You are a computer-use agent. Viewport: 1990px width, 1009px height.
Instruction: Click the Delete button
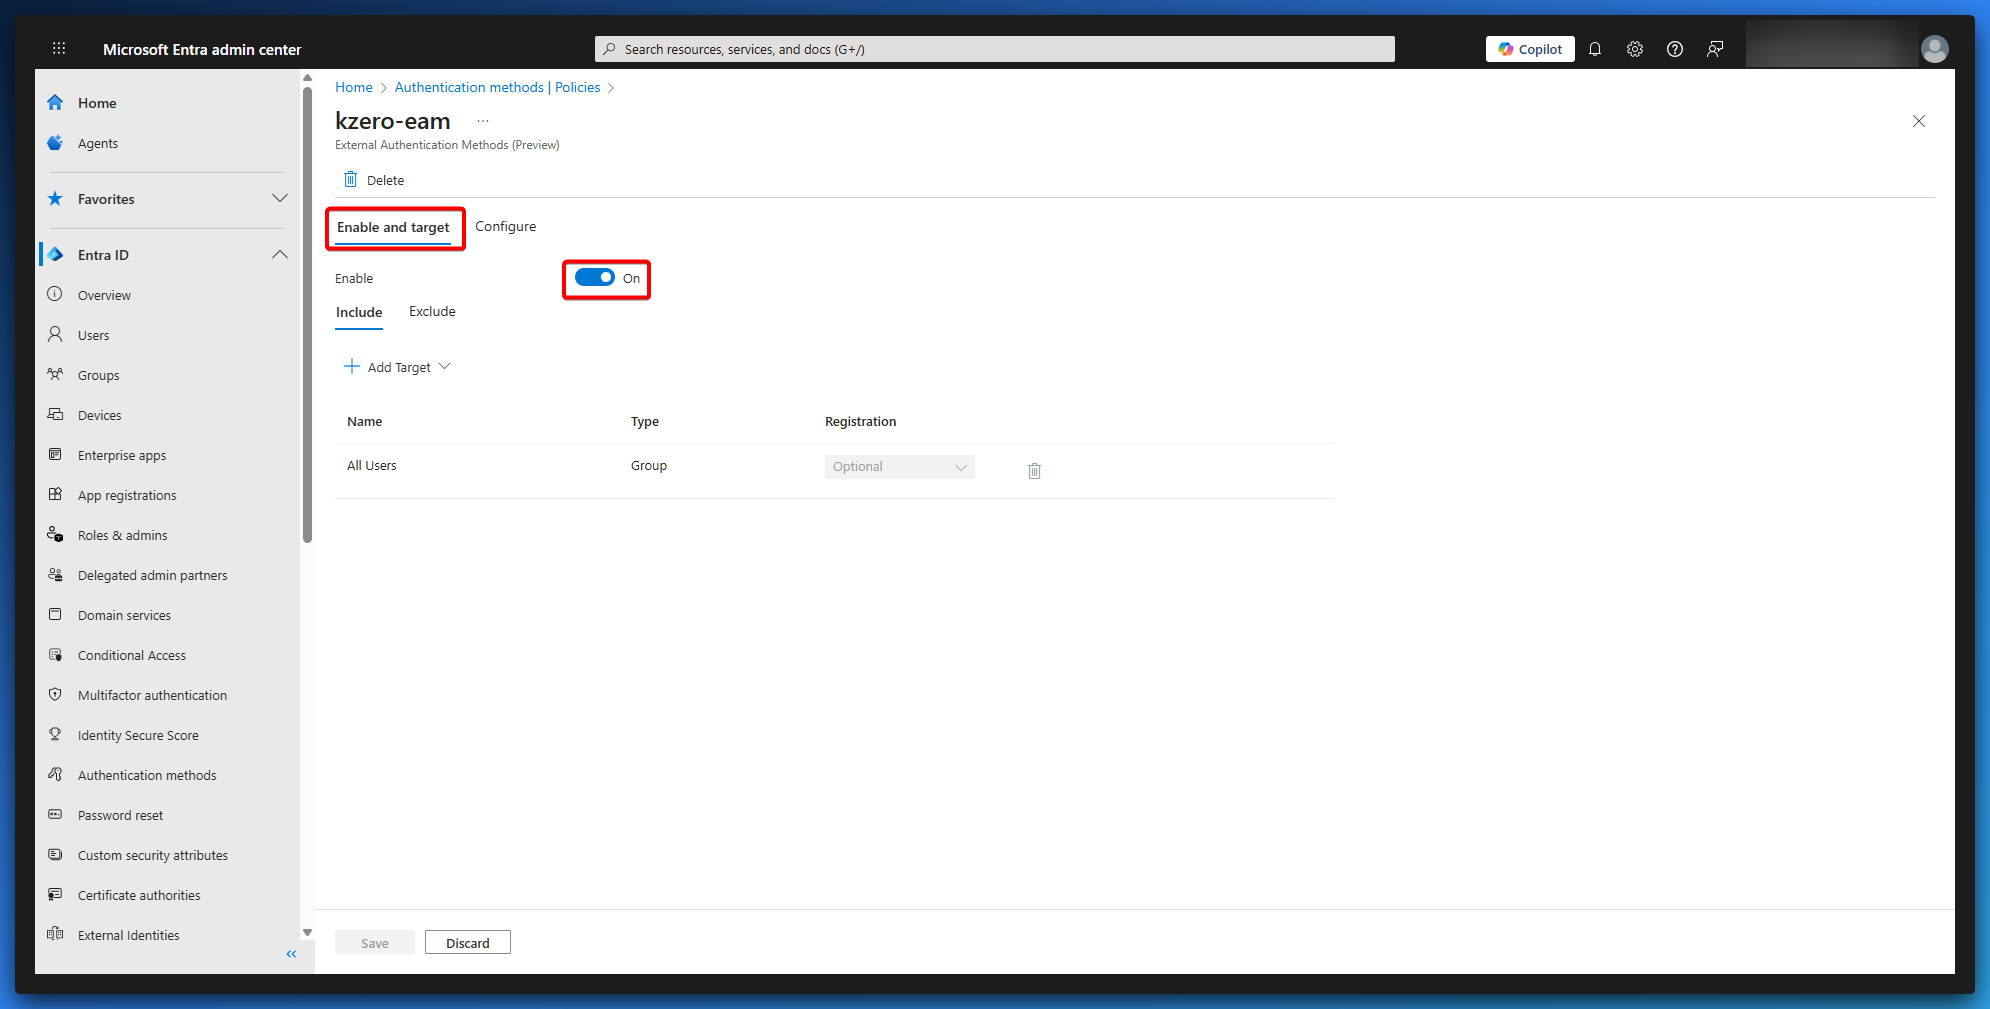click(374, 180)
